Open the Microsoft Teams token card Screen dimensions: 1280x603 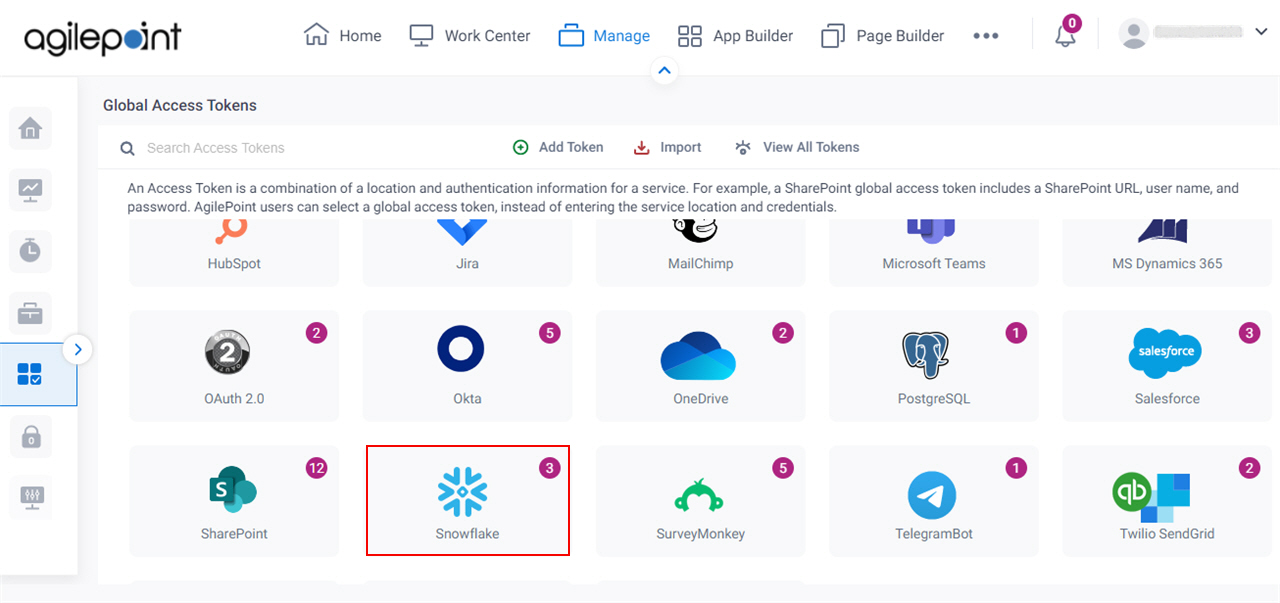coord(934,253)
